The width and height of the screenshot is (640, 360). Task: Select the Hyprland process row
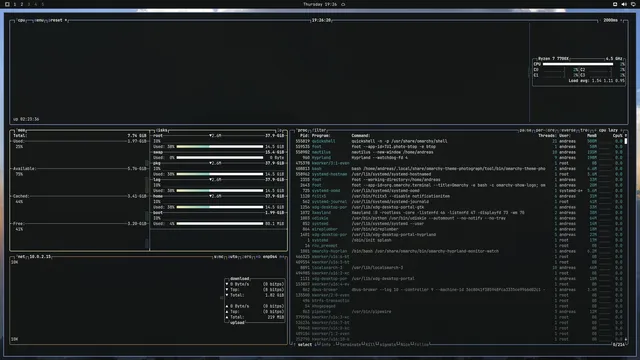[459, 158]
